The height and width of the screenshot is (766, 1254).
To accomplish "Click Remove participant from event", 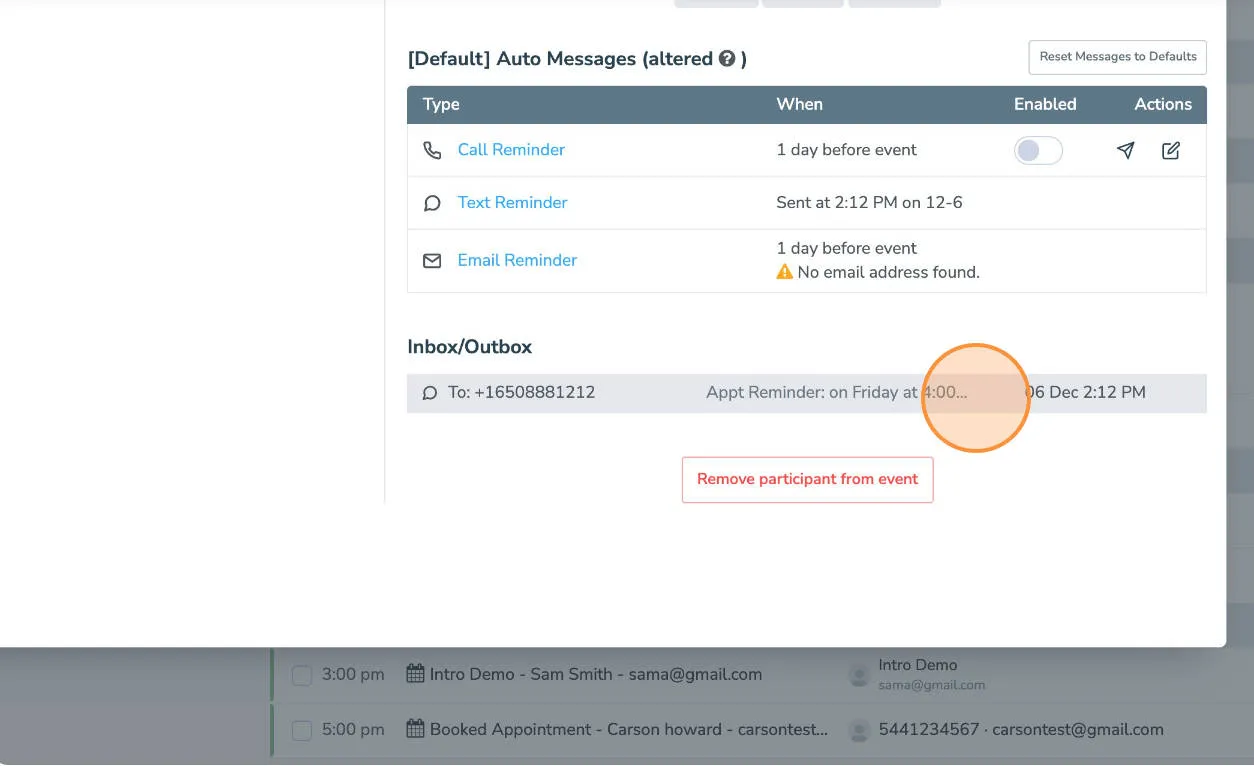I will 806,479.
